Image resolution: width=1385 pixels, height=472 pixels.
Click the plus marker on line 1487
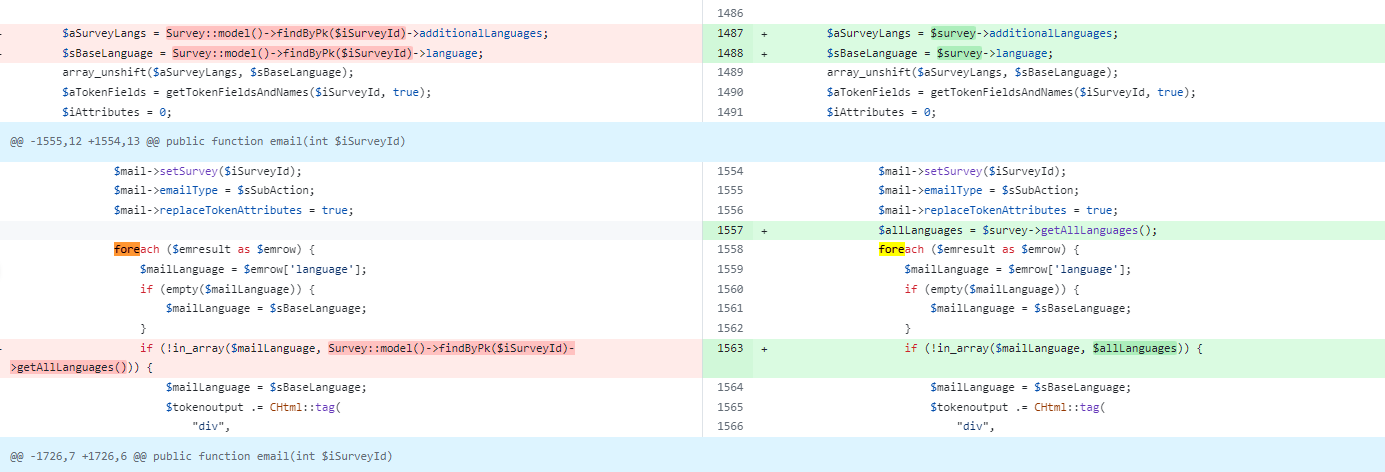click(x=765, y=33)
